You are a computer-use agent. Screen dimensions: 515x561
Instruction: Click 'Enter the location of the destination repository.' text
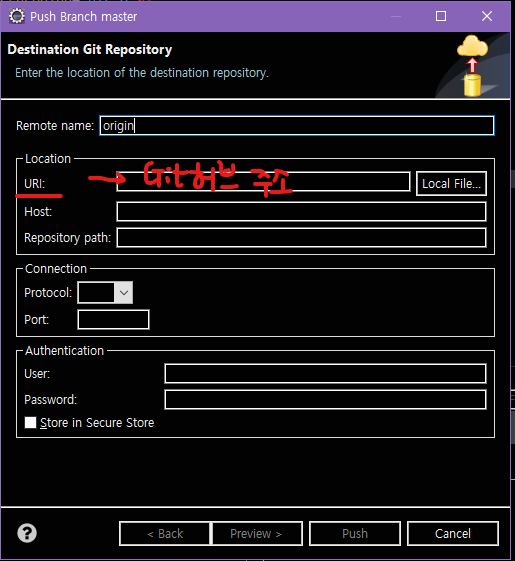(x=142, y=73)
